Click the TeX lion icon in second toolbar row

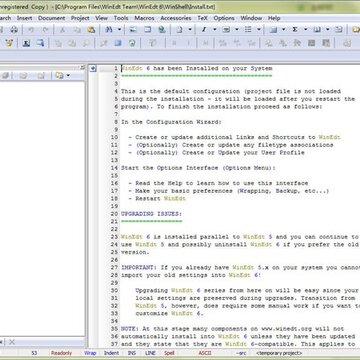[x=9, y=43]
